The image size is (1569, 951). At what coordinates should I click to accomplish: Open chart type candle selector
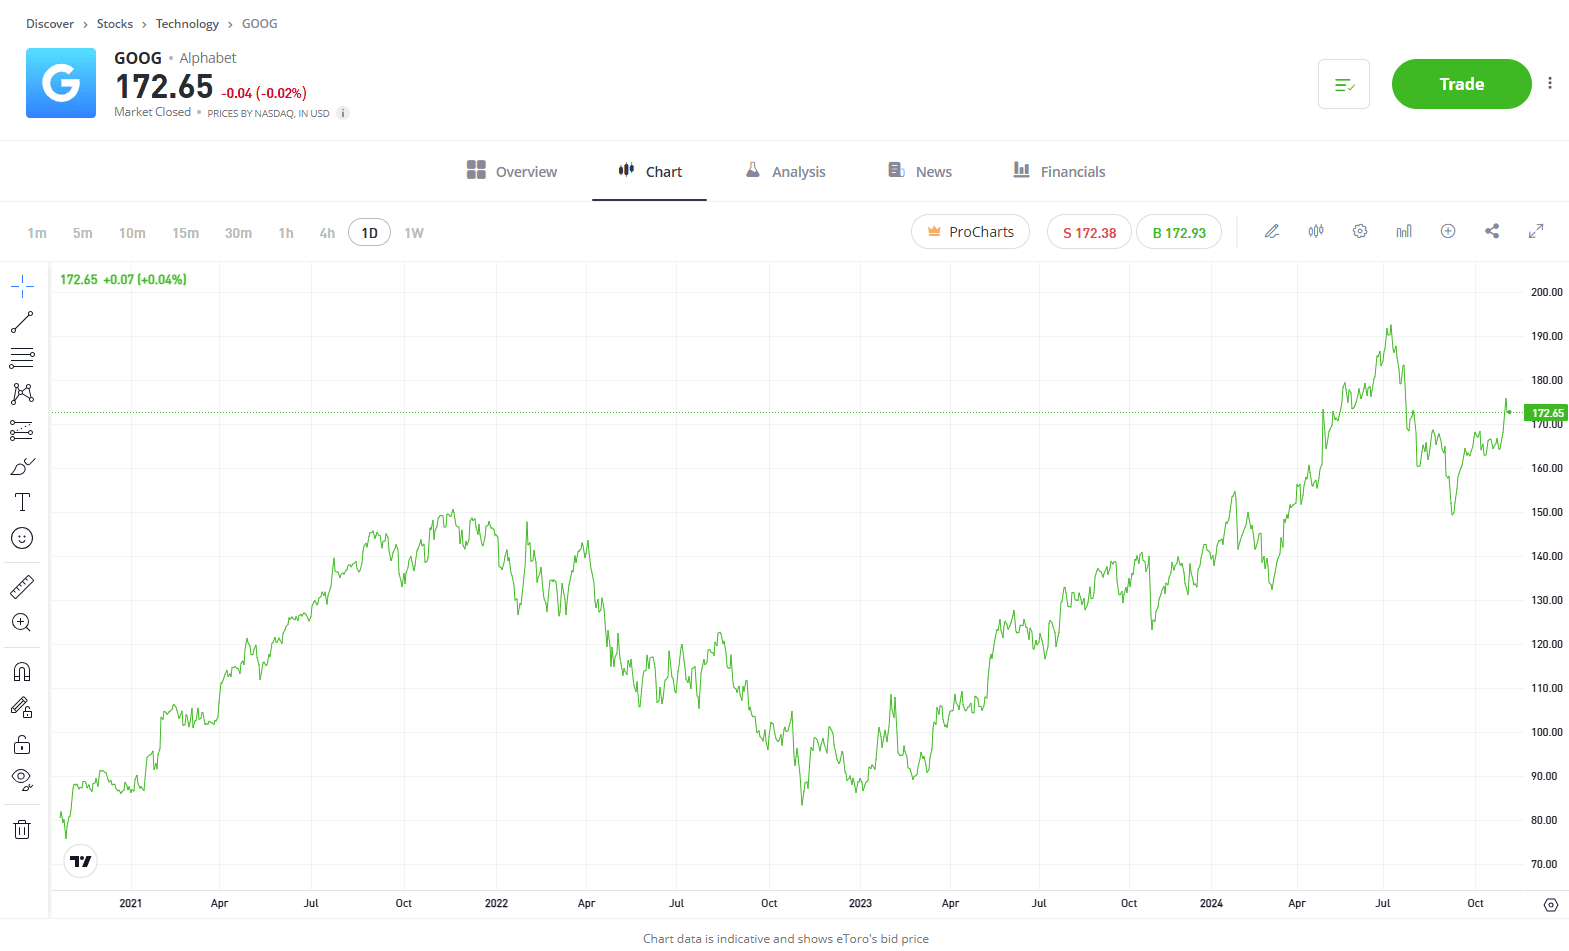[x=1316, y=231]
